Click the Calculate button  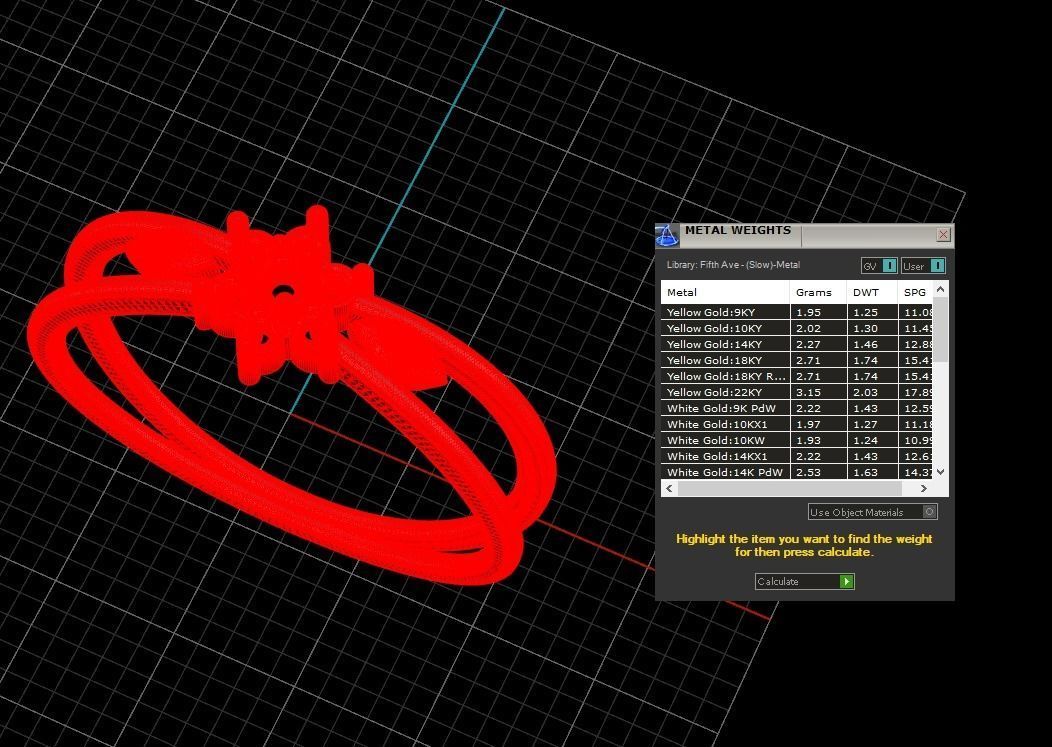click(x=804, y=581)
